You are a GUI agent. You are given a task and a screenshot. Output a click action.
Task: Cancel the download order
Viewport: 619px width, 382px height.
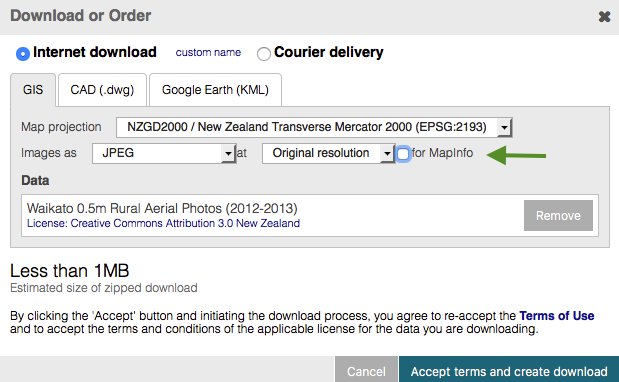coord(366,371)
